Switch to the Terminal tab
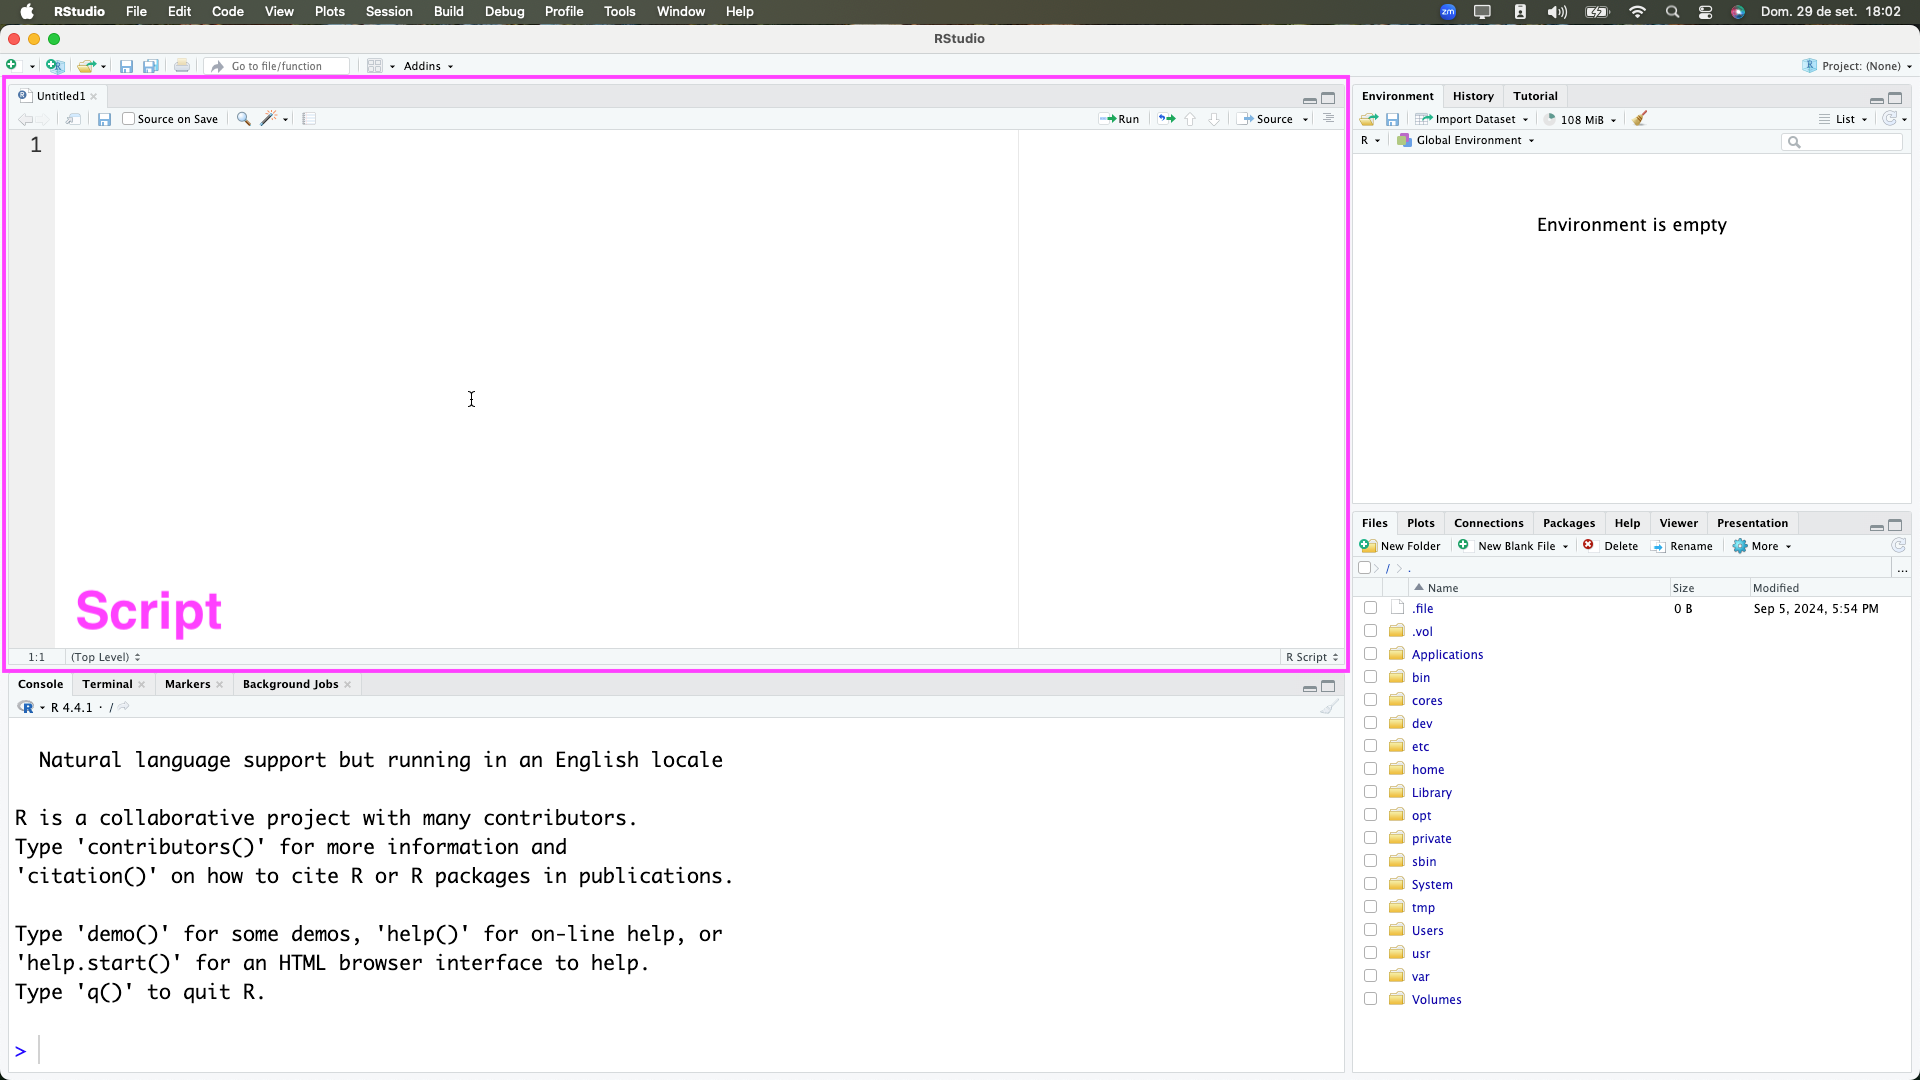The height and width of the screenshot is (1080, 1920). [x=107, y=684]
